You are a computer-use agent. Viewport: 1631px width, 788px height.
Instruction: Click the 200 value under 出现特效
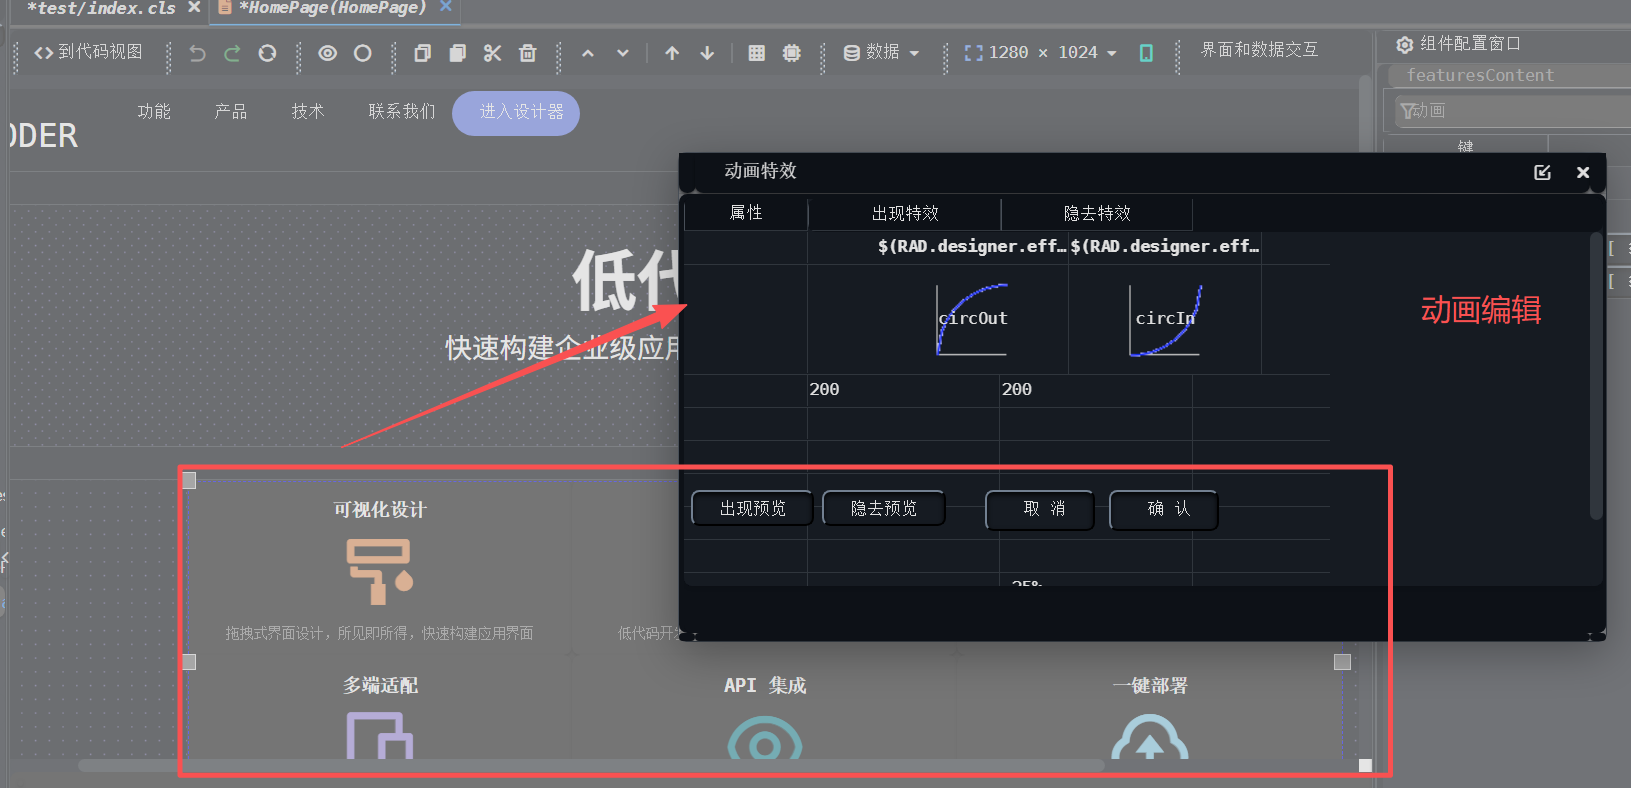pyautogui.click(x=824, y=390)
